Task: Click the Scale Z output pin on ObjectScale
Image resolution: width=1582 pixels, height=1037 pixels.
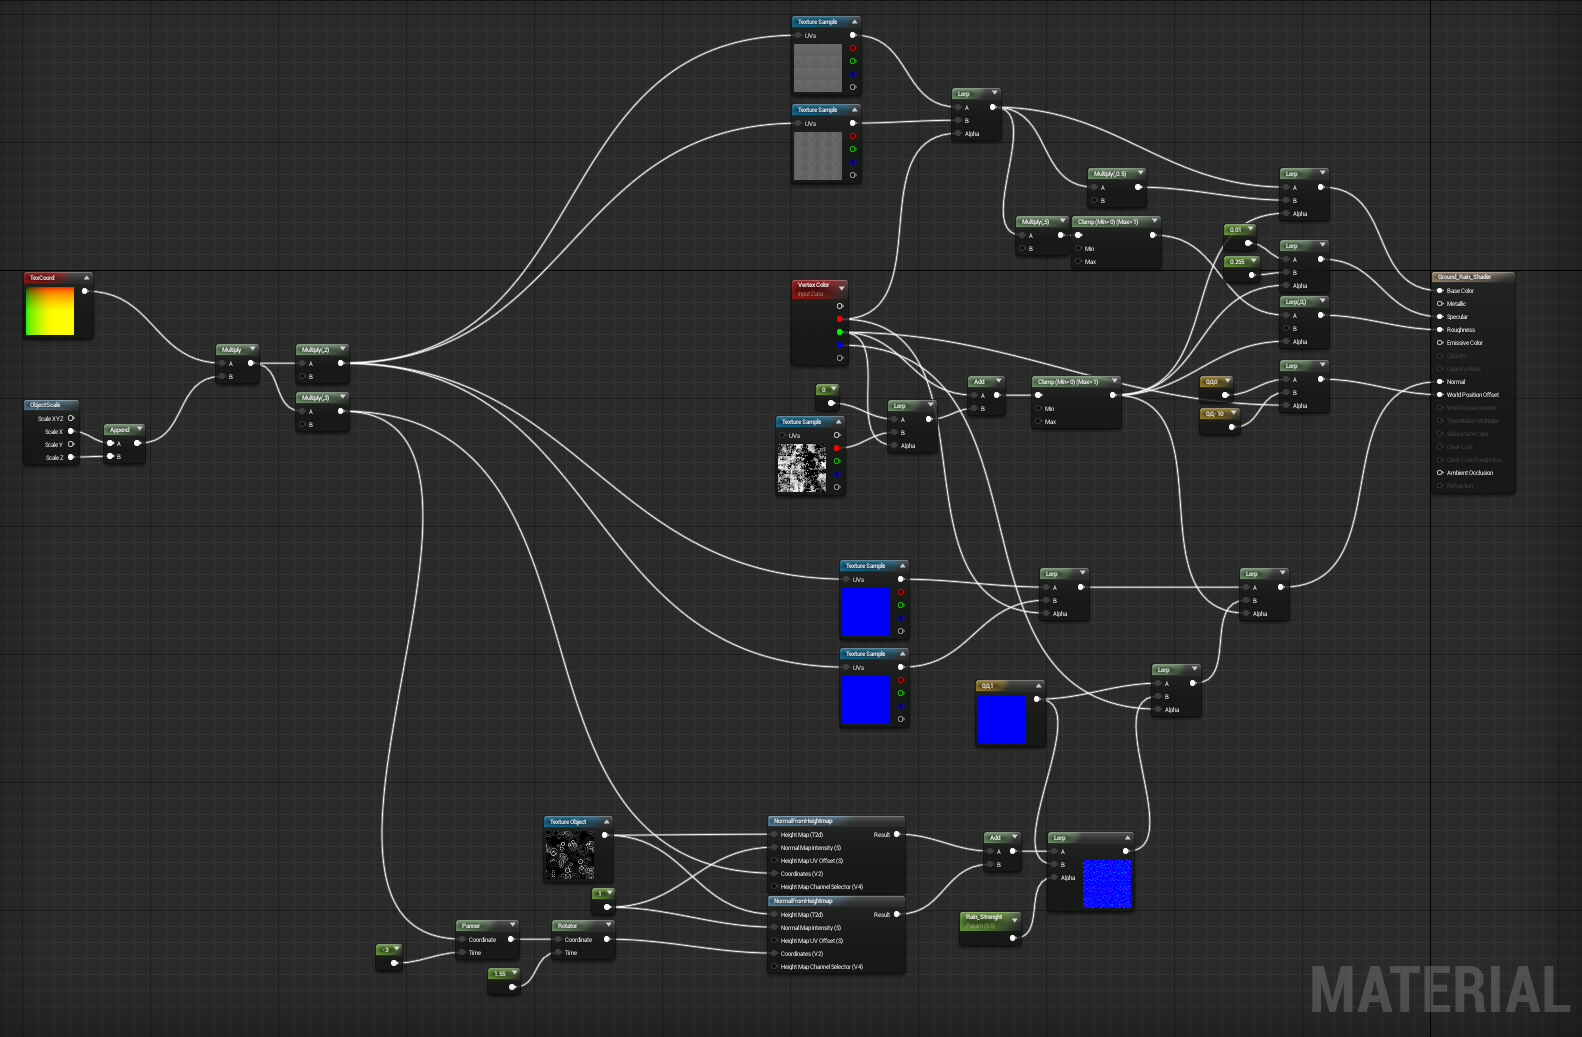Action: [71, 458]
